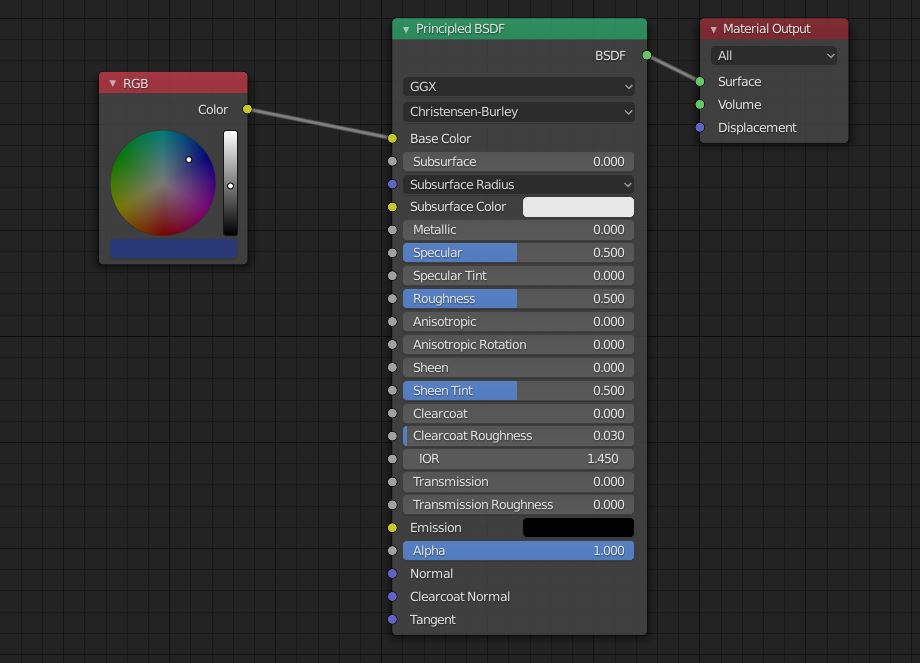920x663 pixels.
Task: Click the Emission color field
Action: coord(578,527)
